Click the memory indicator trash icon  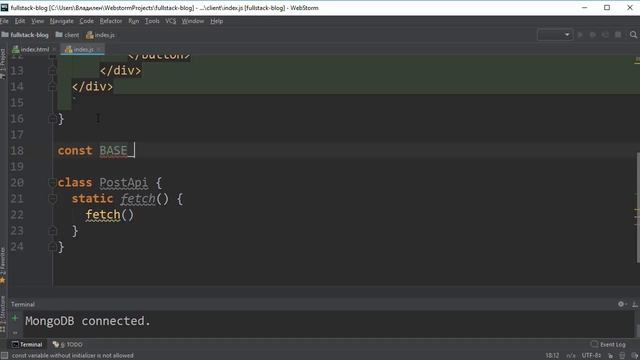click(622, 356)
